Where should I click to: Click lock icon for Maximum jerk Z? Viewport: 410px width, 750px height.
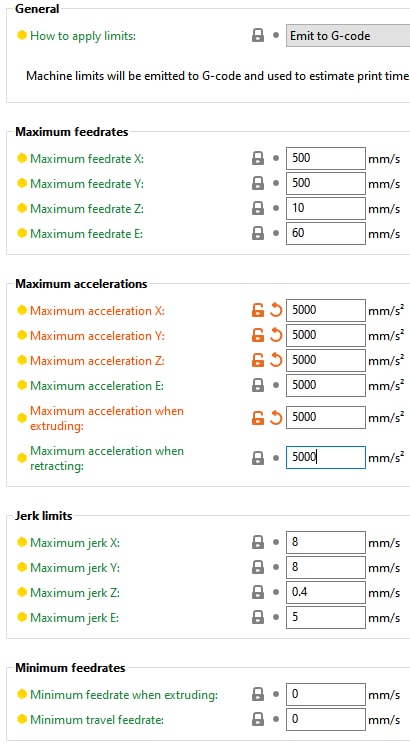pos(258,592)
